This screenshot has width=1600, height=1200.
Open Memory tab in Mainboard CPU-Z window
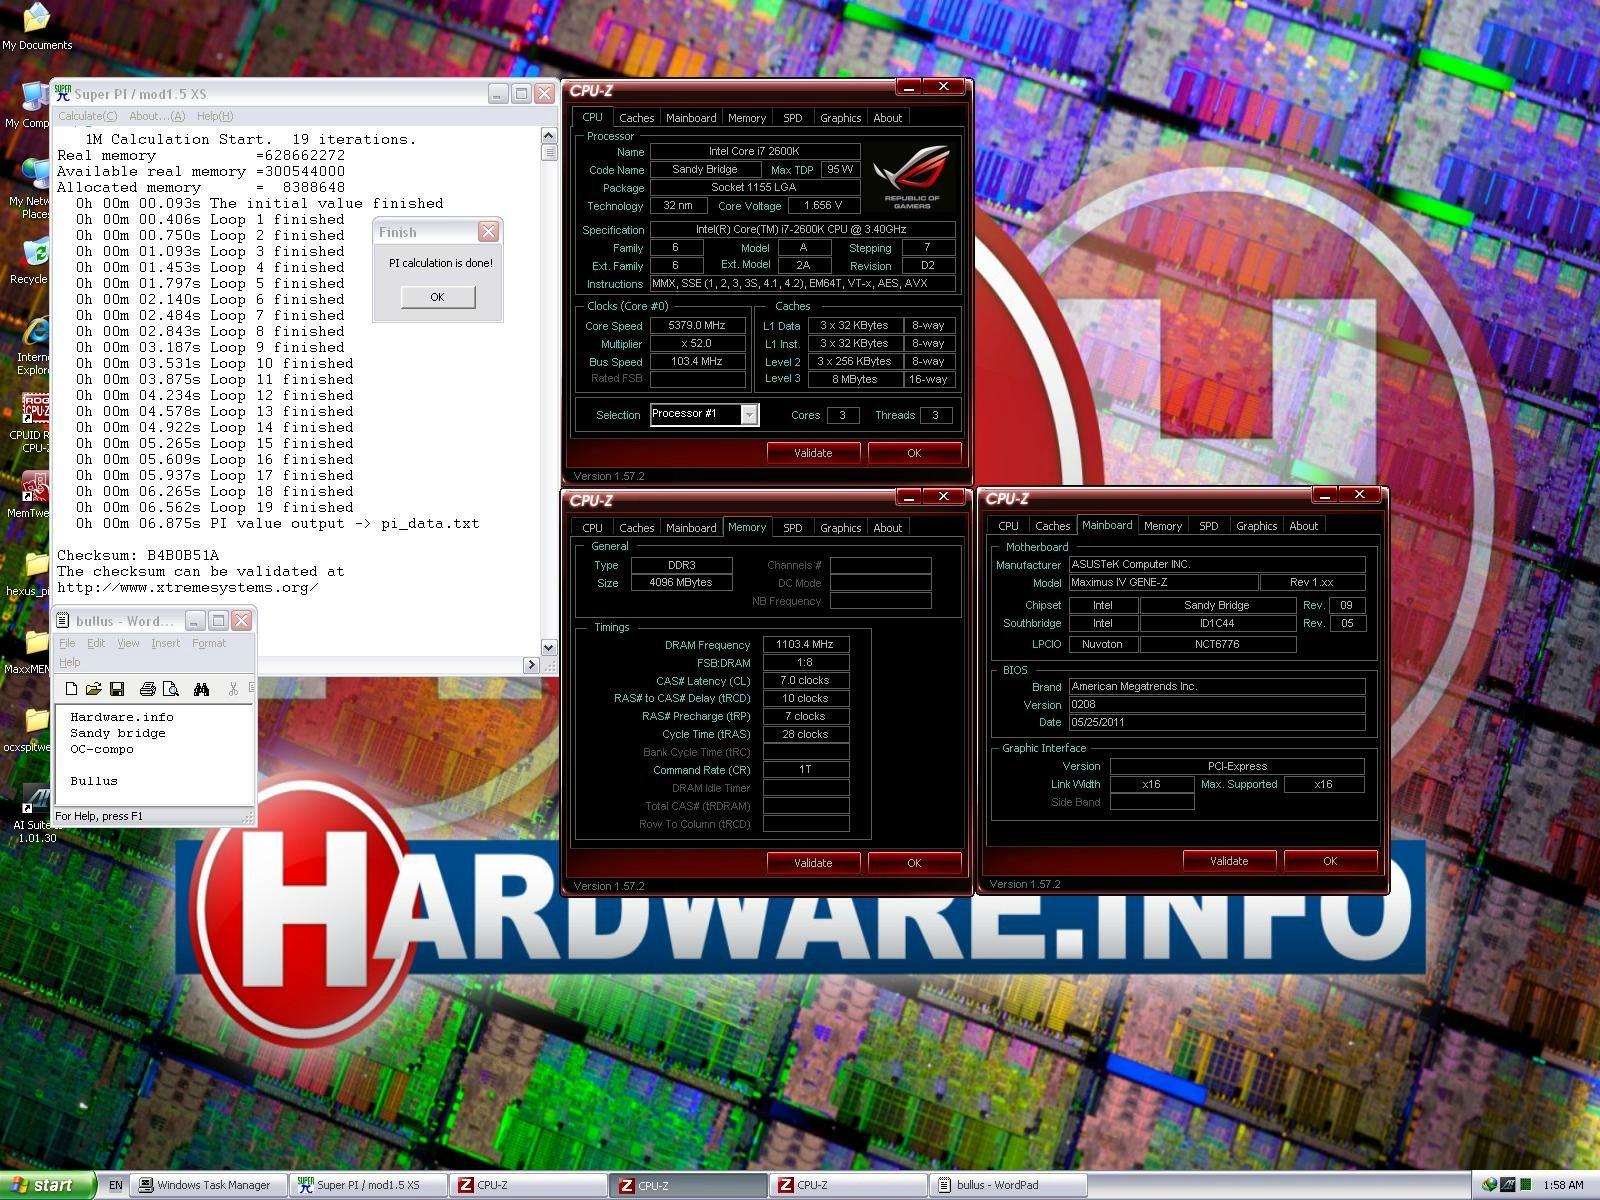coord(1162,526)
